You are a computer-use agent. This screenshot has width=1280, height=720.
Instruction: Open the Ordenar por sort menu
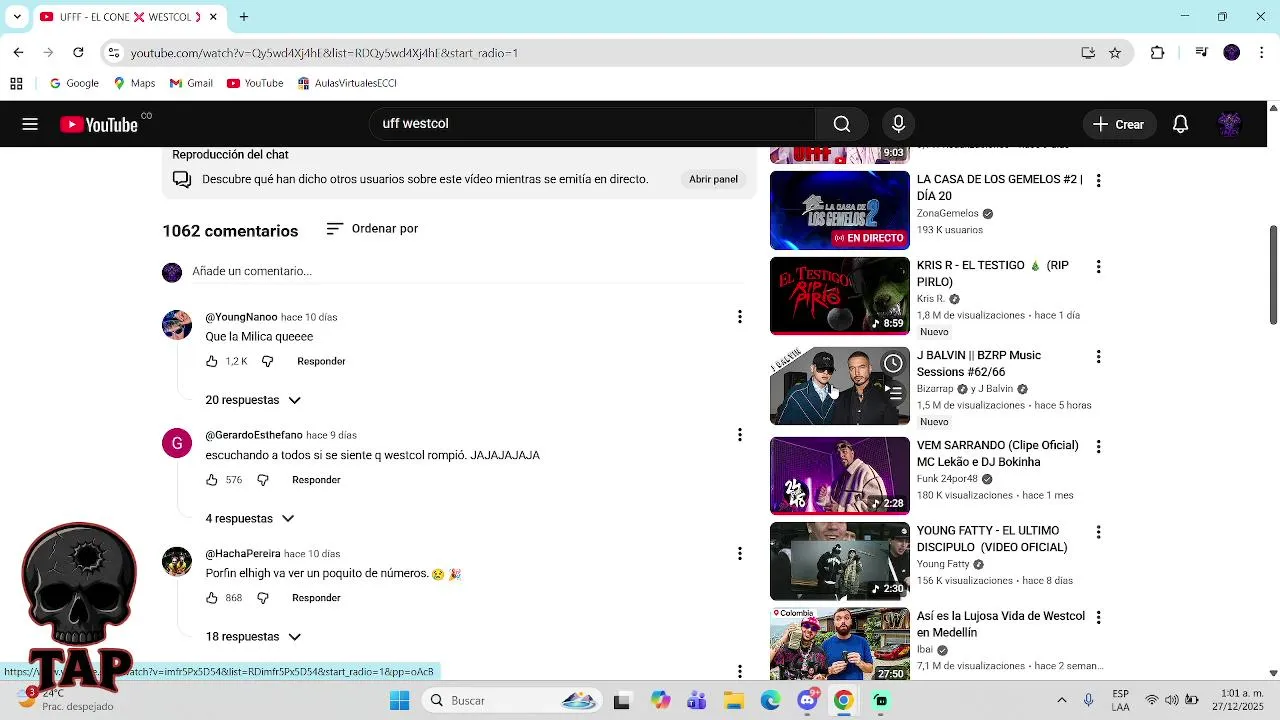pyautogui.click(x=372, y=229)
